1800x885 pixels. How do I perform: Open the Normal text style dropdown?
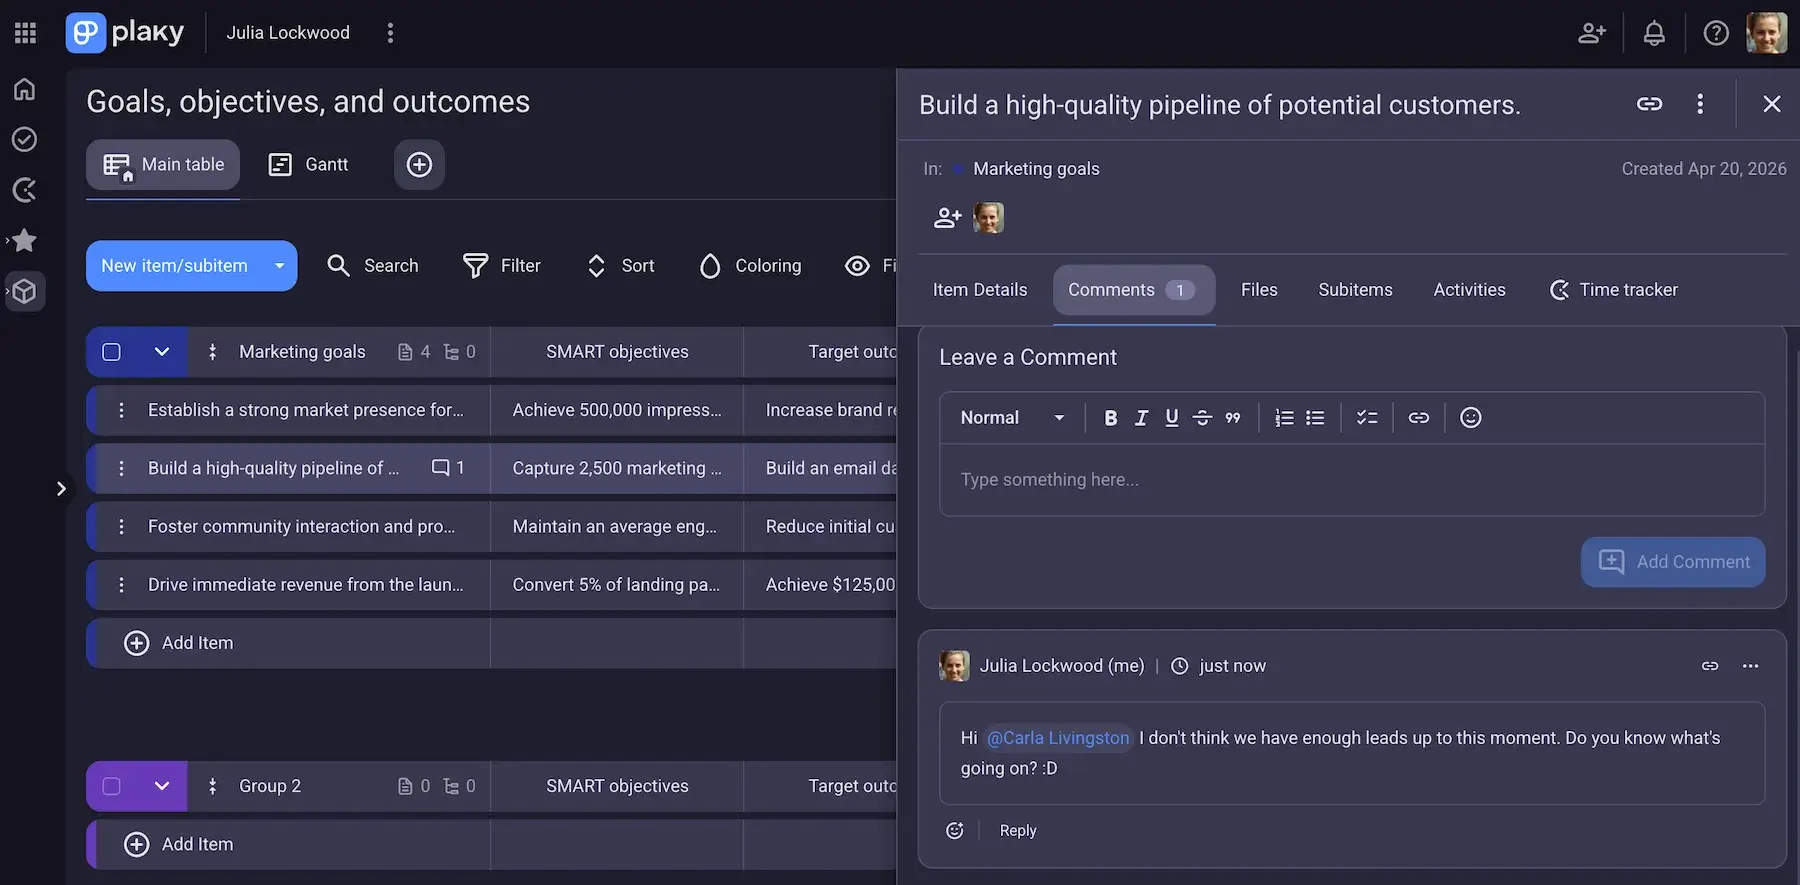point(1012,418)
